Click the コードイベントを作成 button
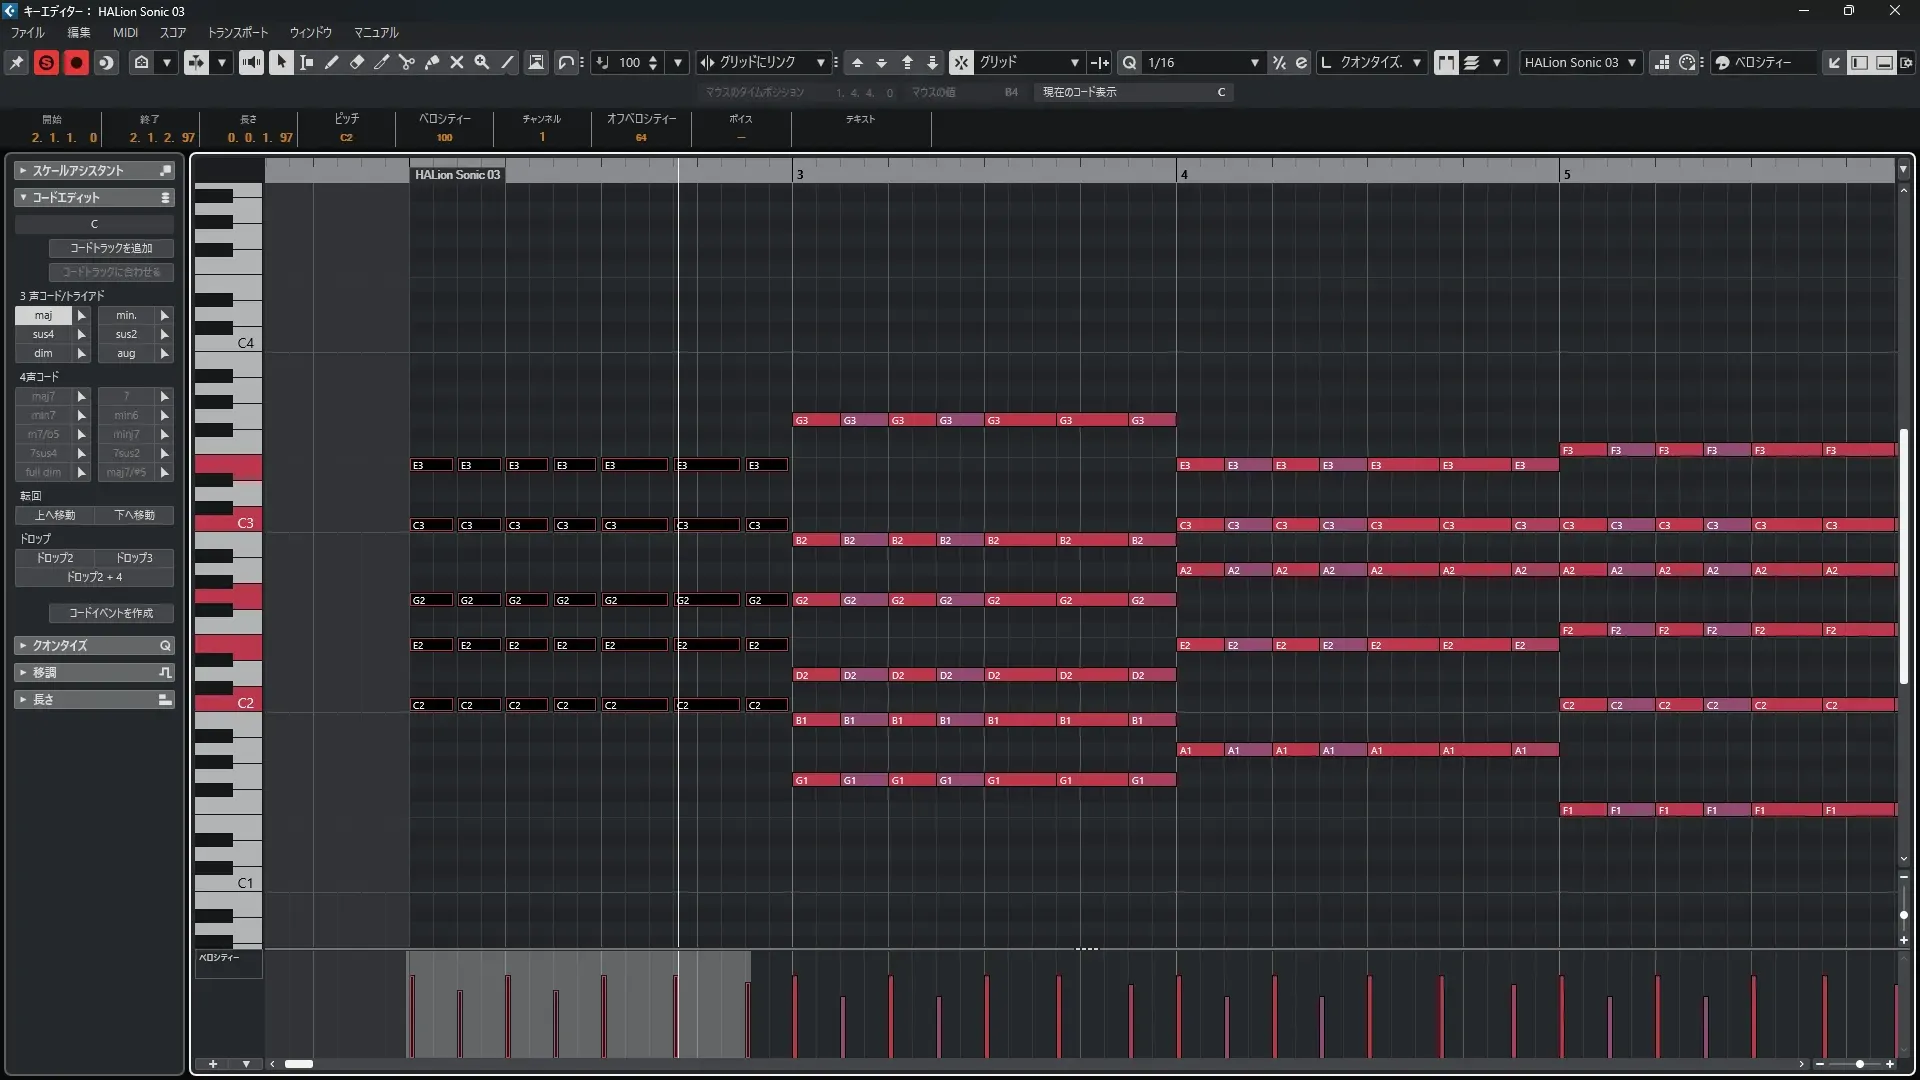 [111, 613]
